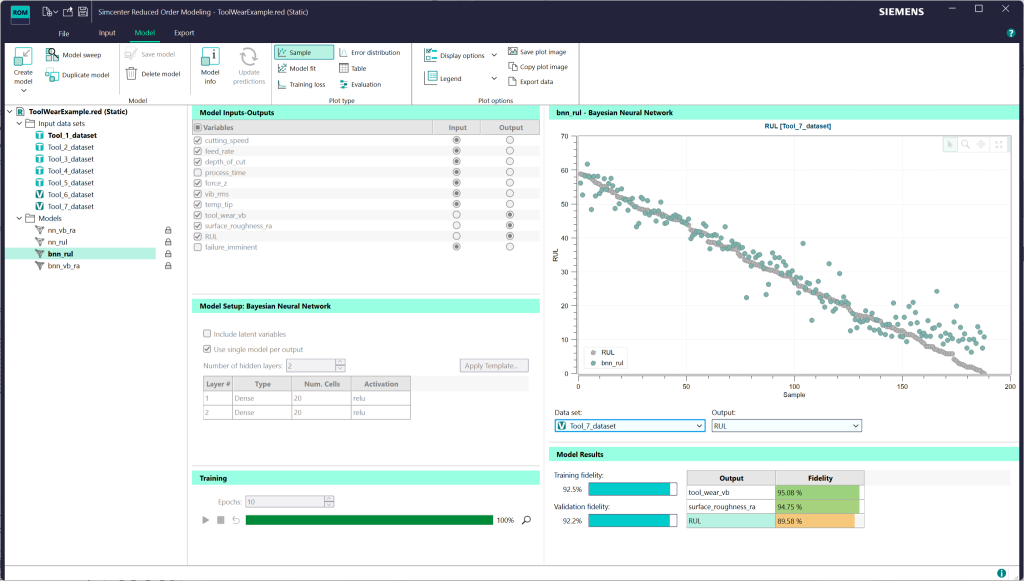Image resolution: width=1024 pixels, height=581 pixels.
Task: Open the Data set dropdown
Action: point(630,426)
